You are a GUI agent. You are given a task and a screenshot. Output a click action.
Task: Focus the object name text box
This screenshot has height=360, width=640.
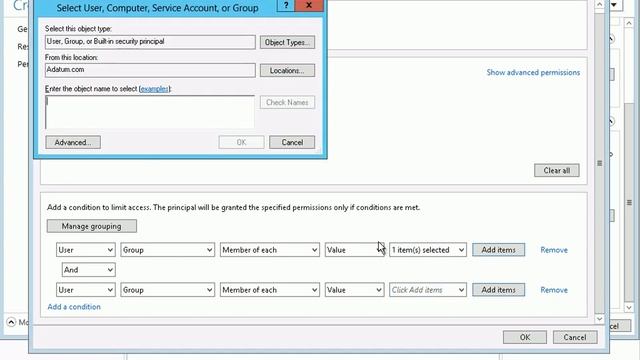(x=150, y=112)
